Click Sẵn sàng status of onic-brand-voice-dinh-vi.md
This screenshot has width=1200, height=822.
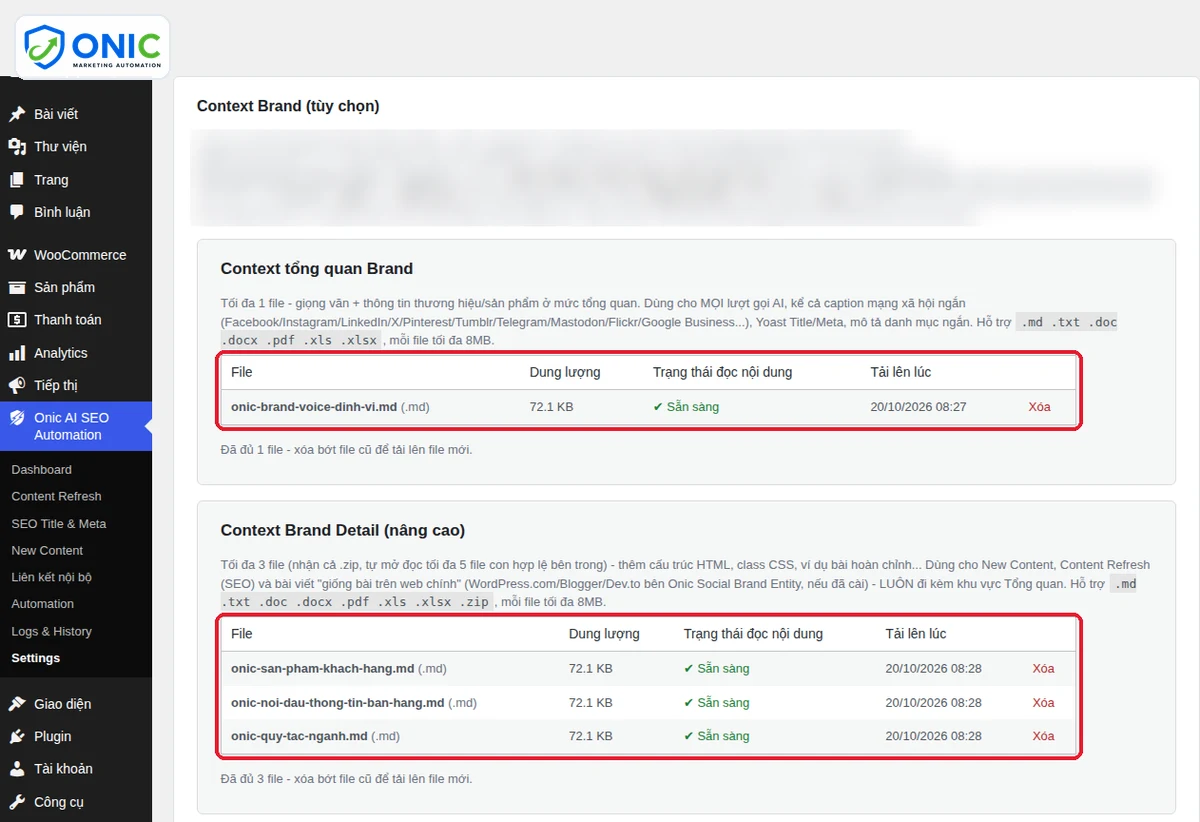[x=686, y=407]
